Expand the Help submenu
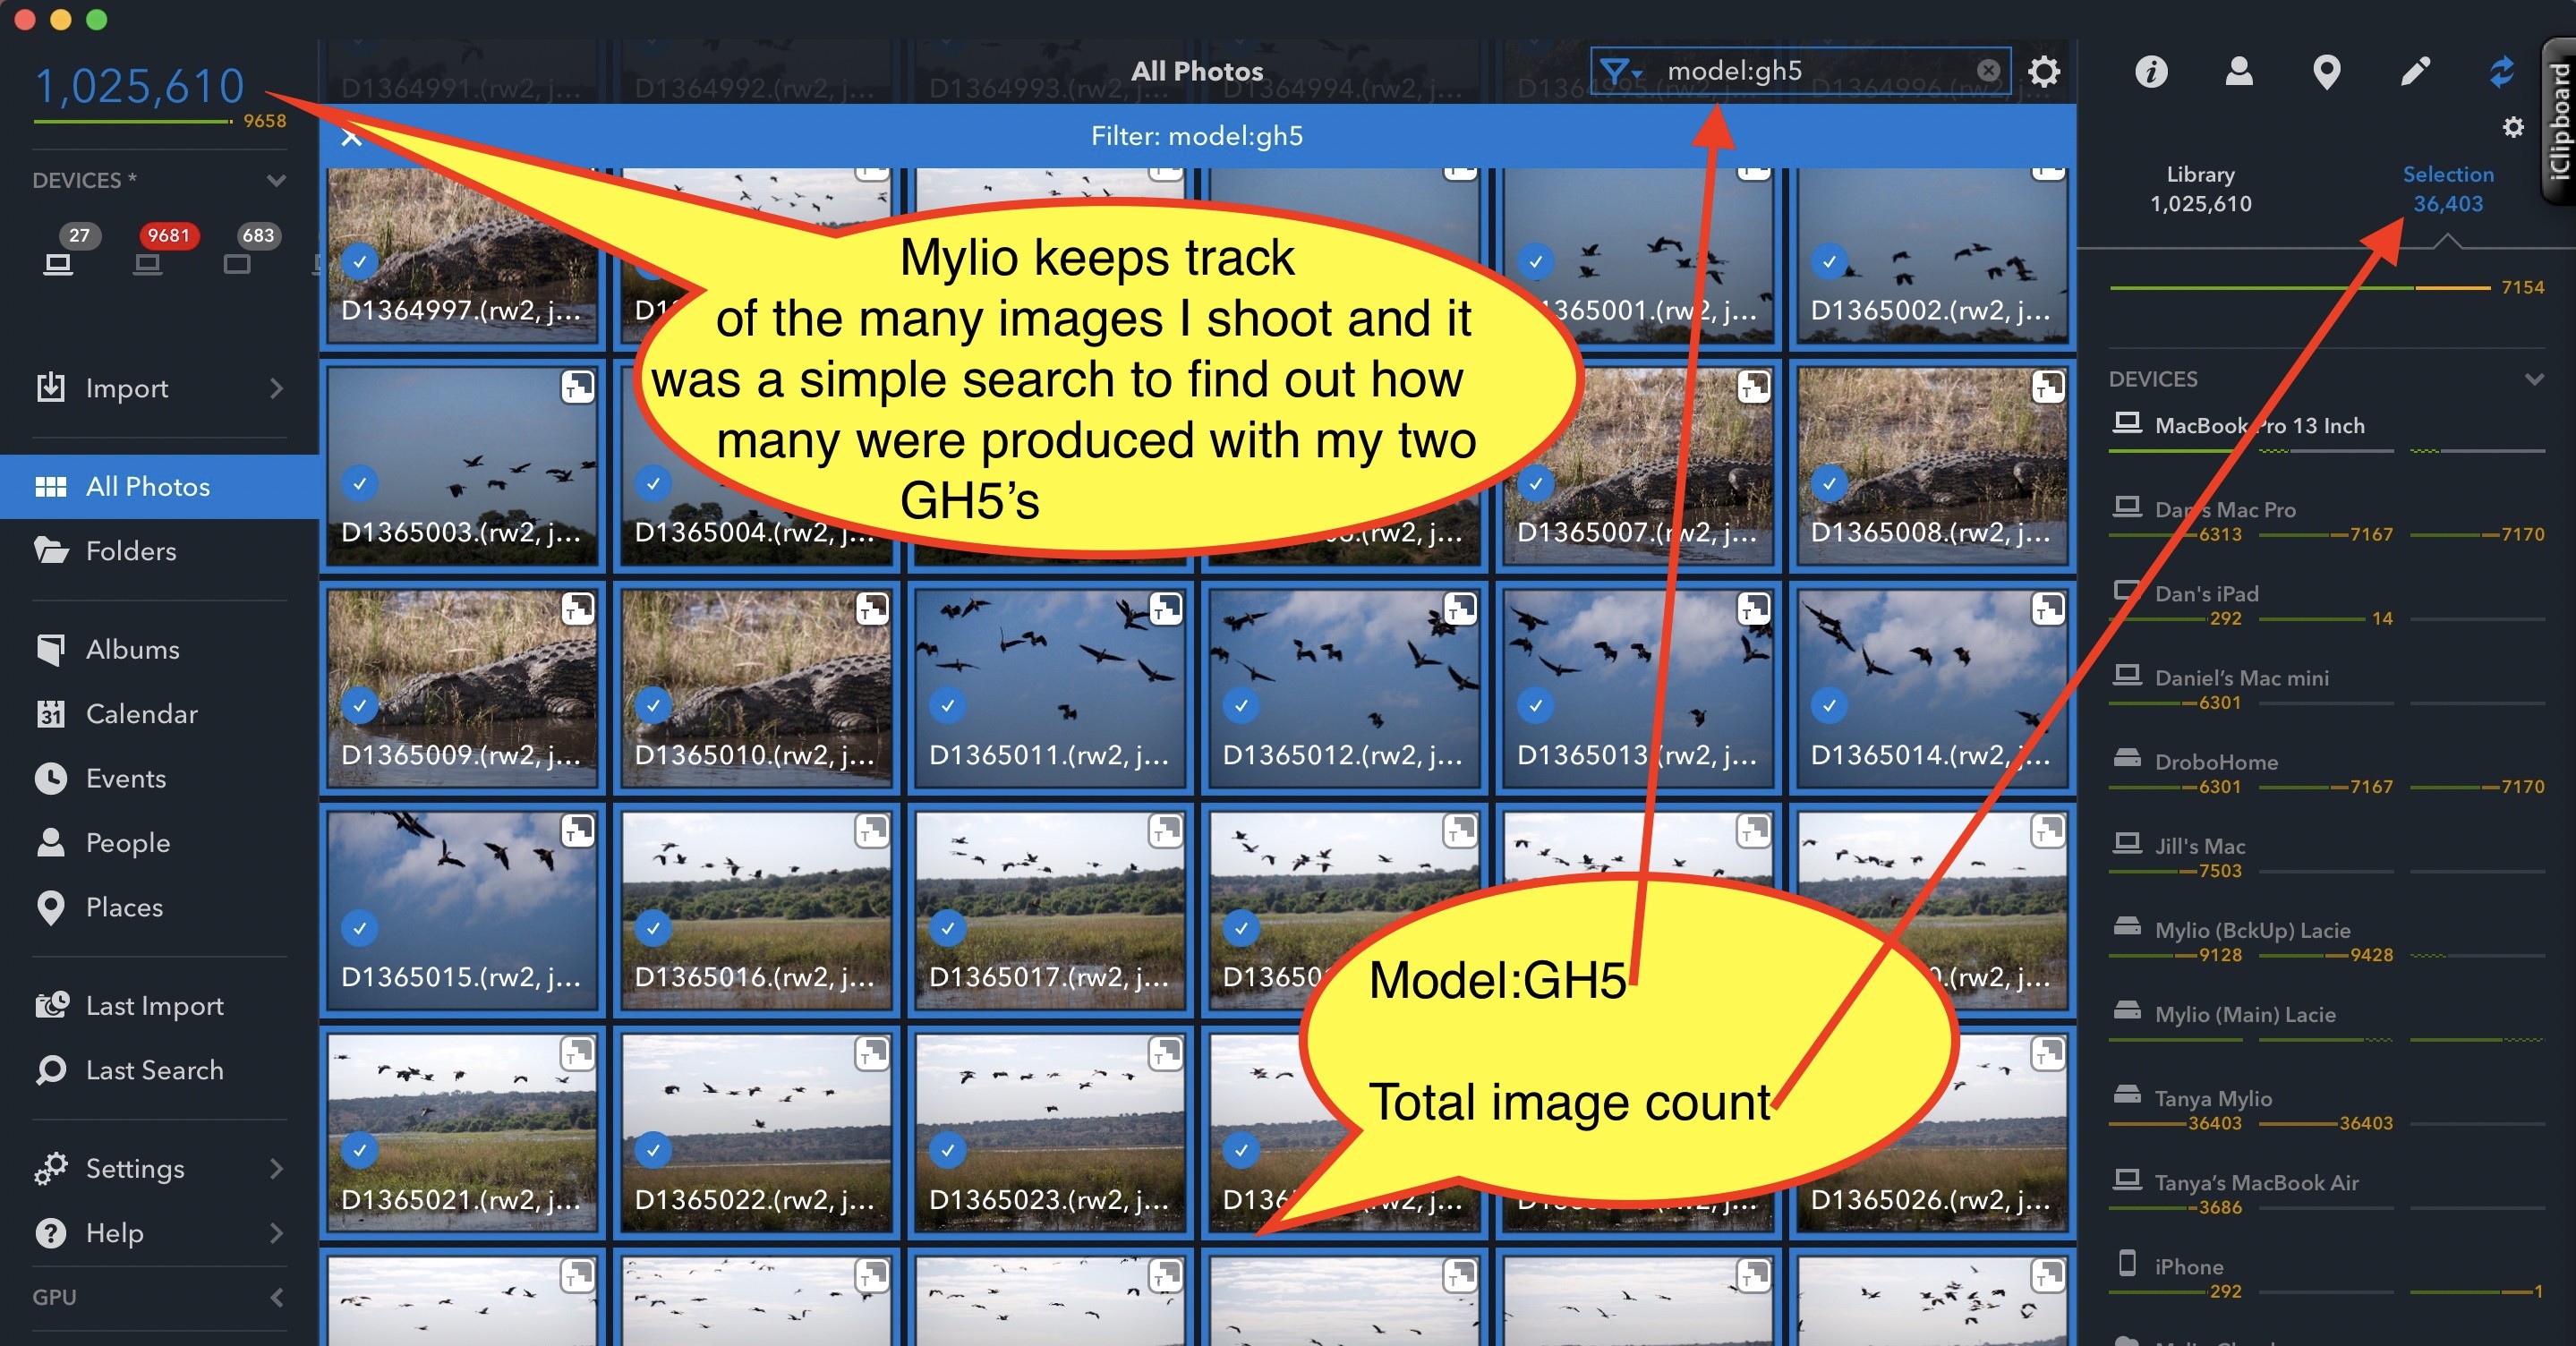Image resolution: width=2576 pixels, height=1346 pixels. pos(277,1232)
